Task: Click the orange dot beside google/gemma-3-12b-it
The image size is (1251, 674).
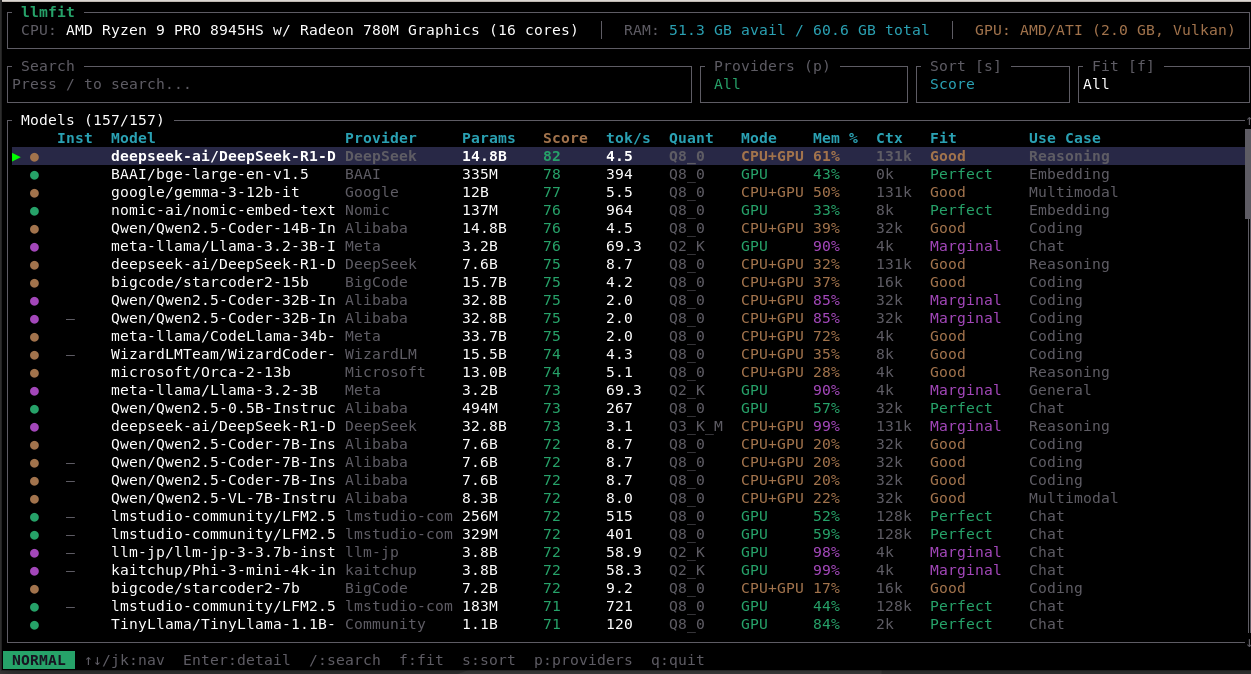Action: click(34, 192)
